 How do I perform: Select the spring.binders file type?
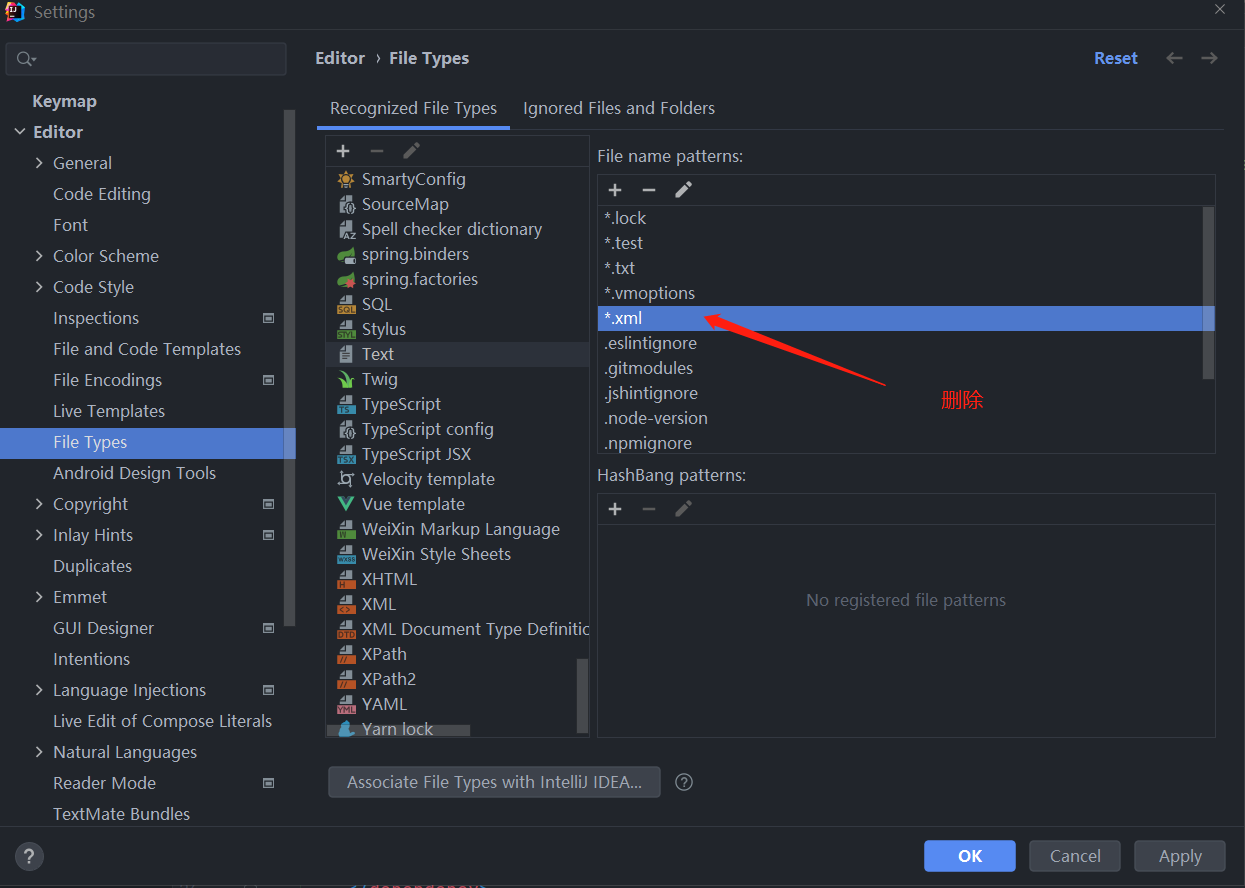pos(458,254)
